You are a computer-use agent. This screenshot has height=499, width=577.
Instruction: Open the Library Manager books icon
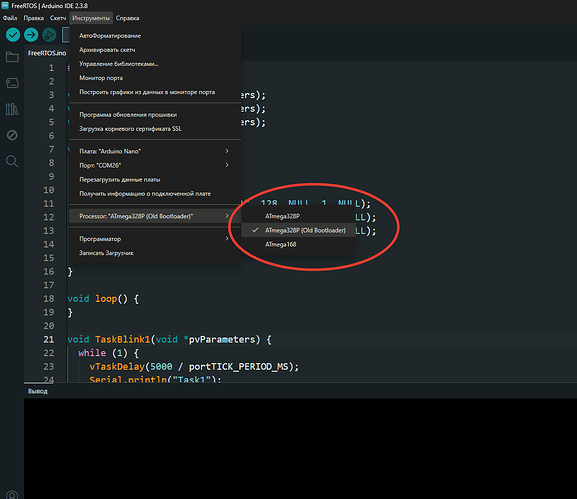12,109
